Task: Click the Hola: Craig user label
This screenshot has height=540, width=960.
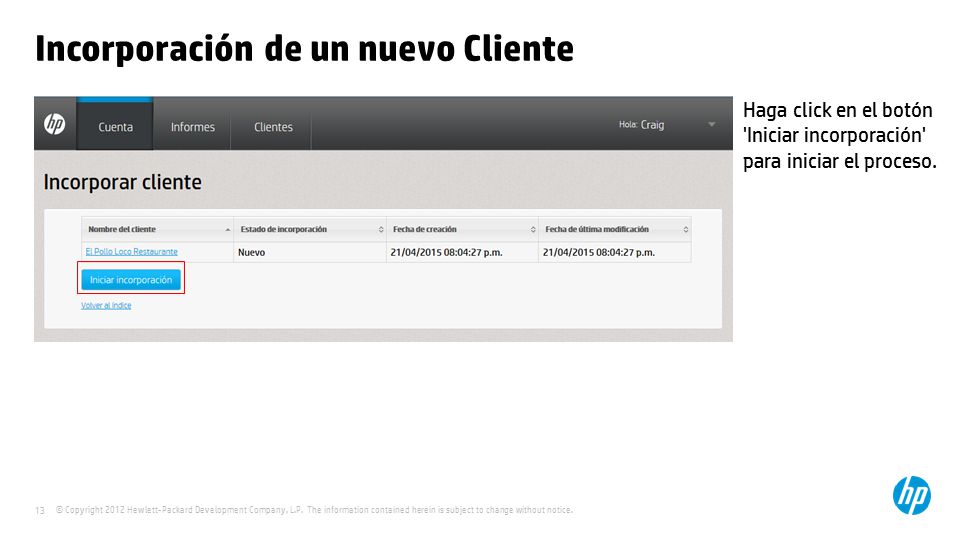Action: pos(641,125)
